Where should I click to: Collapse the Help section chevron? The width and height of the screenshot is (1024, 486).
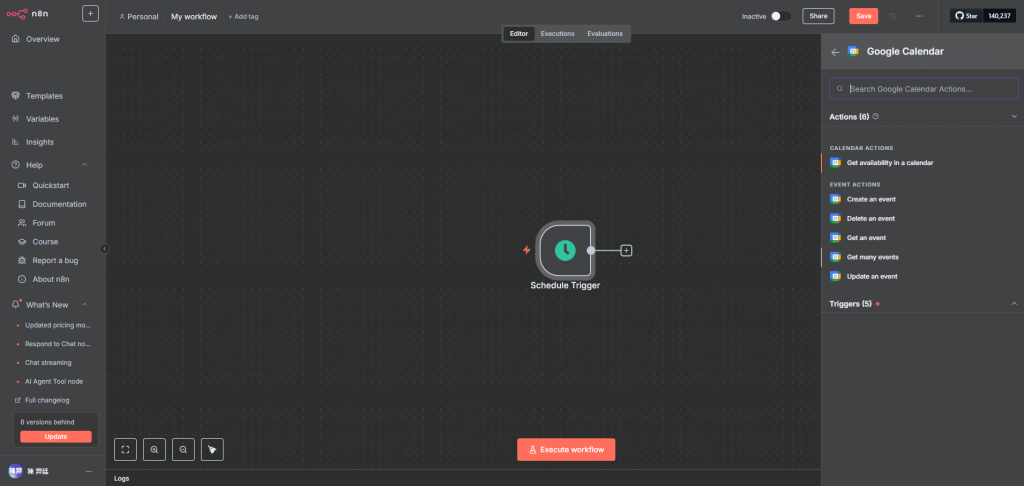(84, 165)
